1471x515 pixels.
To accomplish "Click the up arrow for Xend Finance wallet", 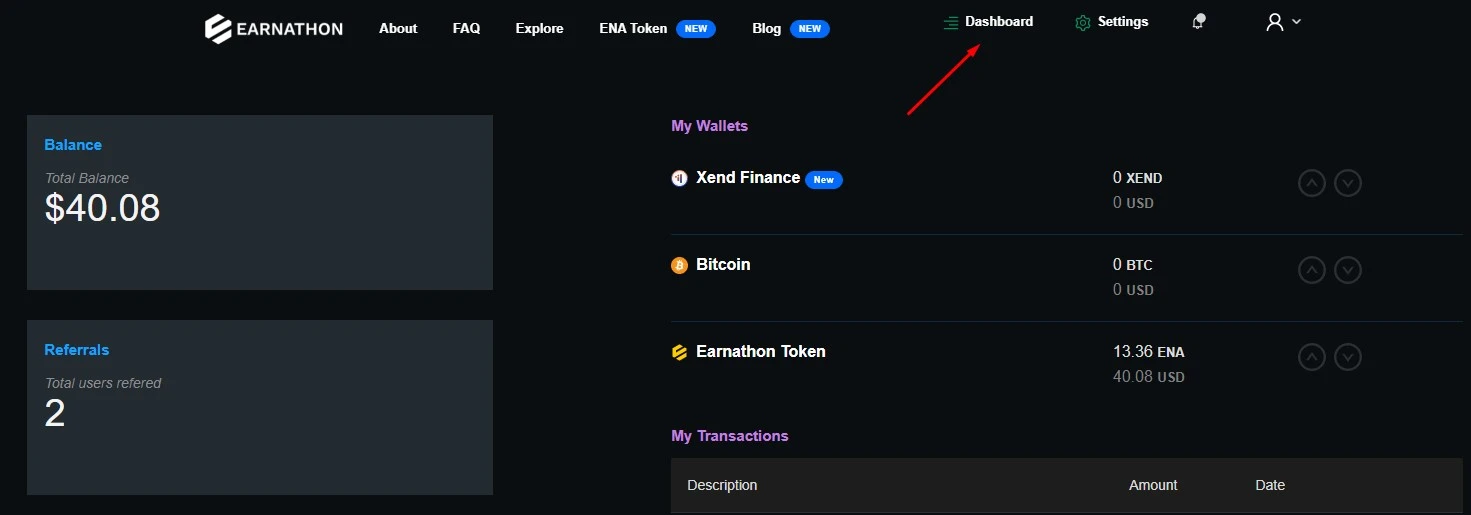I will point(1312,183).
